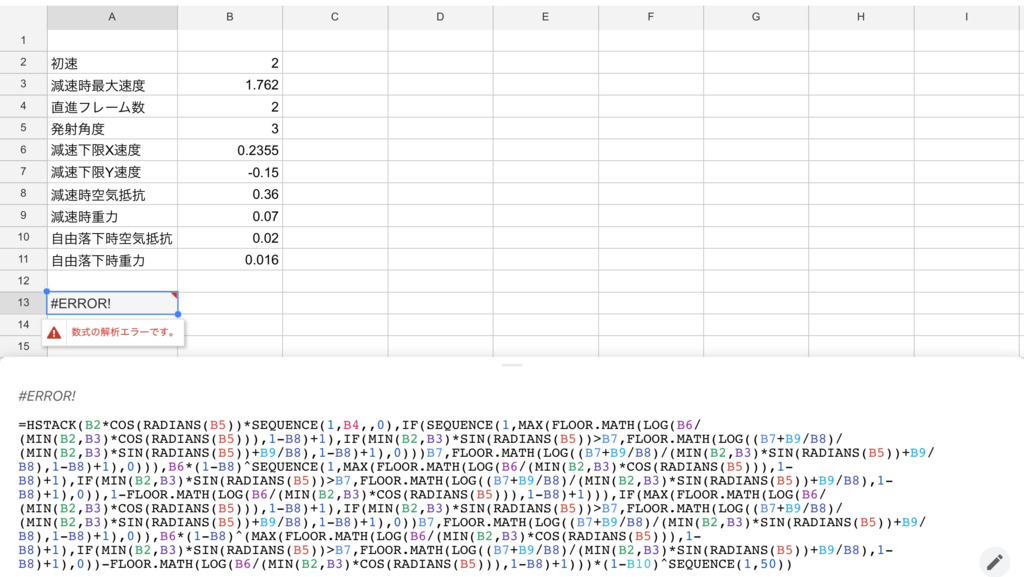Click the column E header
Viewport: 1024px width, 577px height.
544,17
